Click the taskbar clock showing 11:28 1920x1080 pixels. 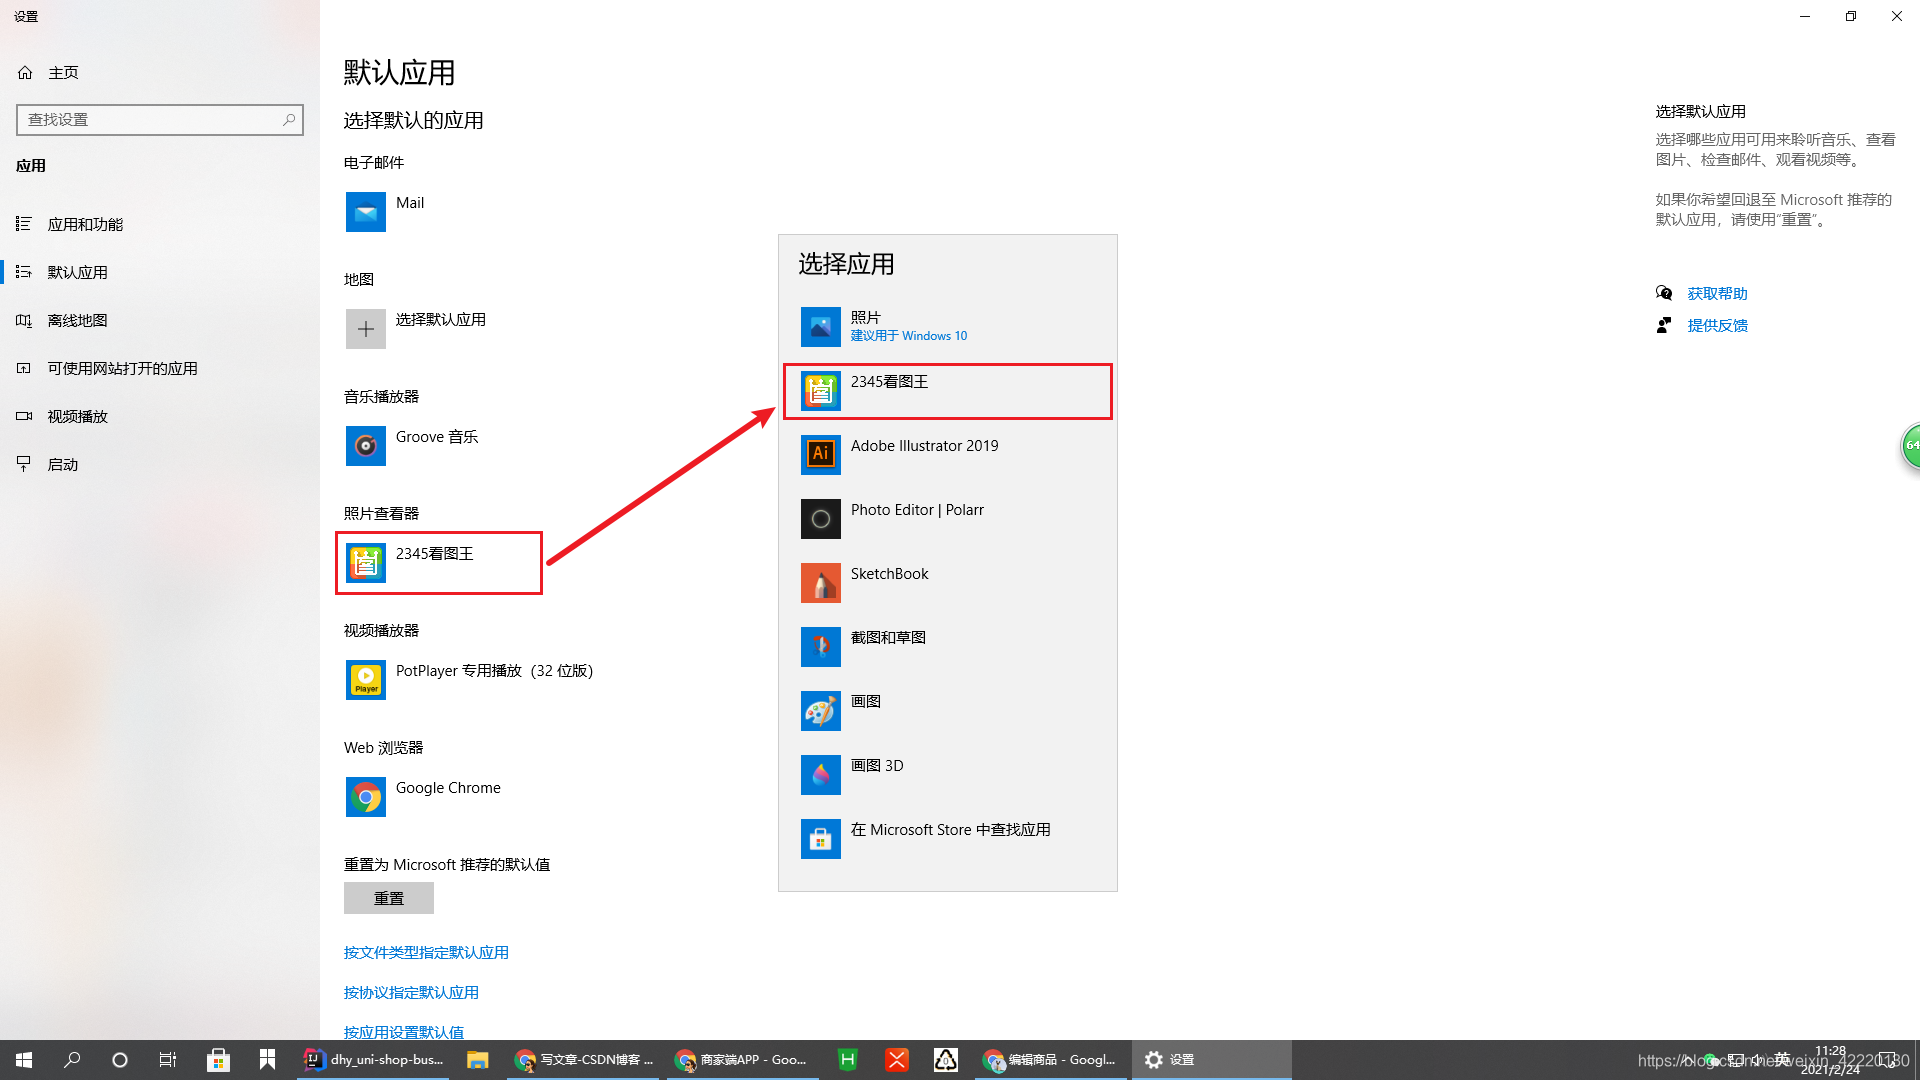1831,1060
